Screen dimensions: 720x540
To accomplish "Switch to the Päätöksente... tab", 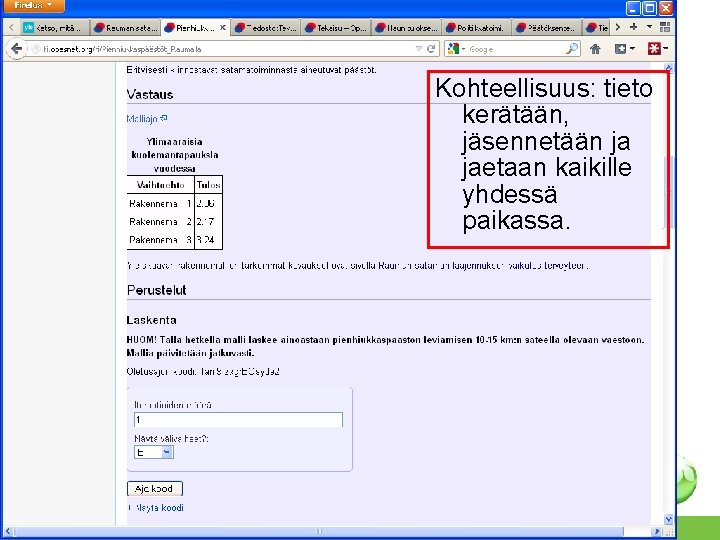I will [547, 28].
